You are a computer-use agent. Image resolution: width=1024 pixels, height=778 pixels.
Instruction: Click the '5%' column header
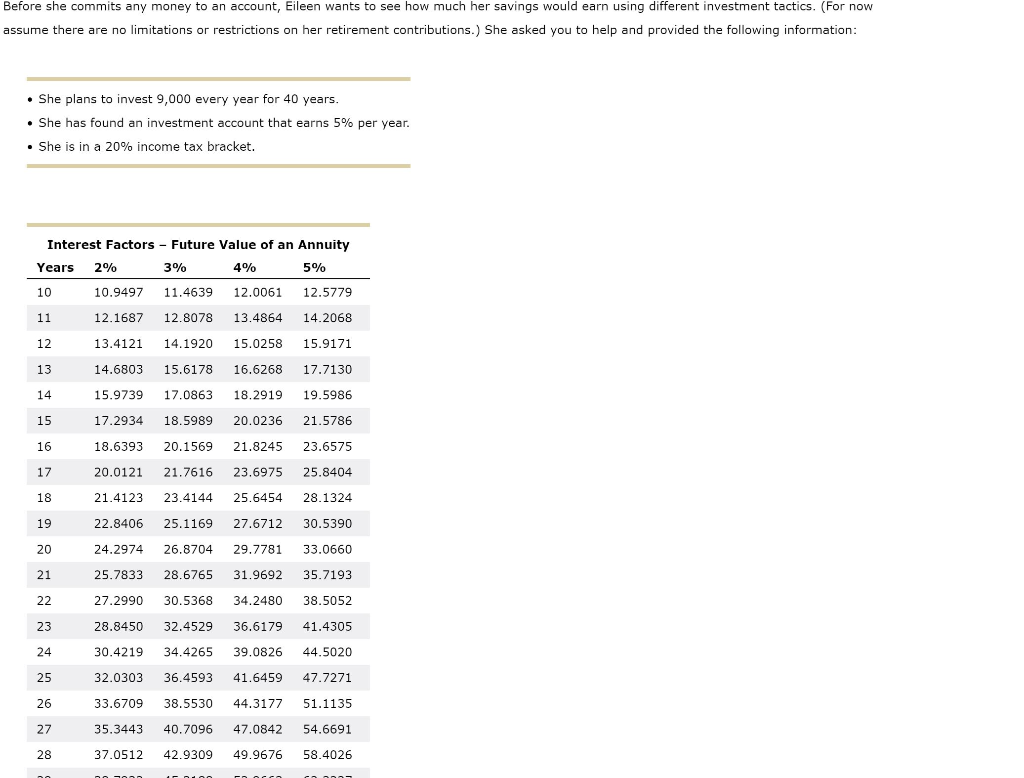(314, 268)
